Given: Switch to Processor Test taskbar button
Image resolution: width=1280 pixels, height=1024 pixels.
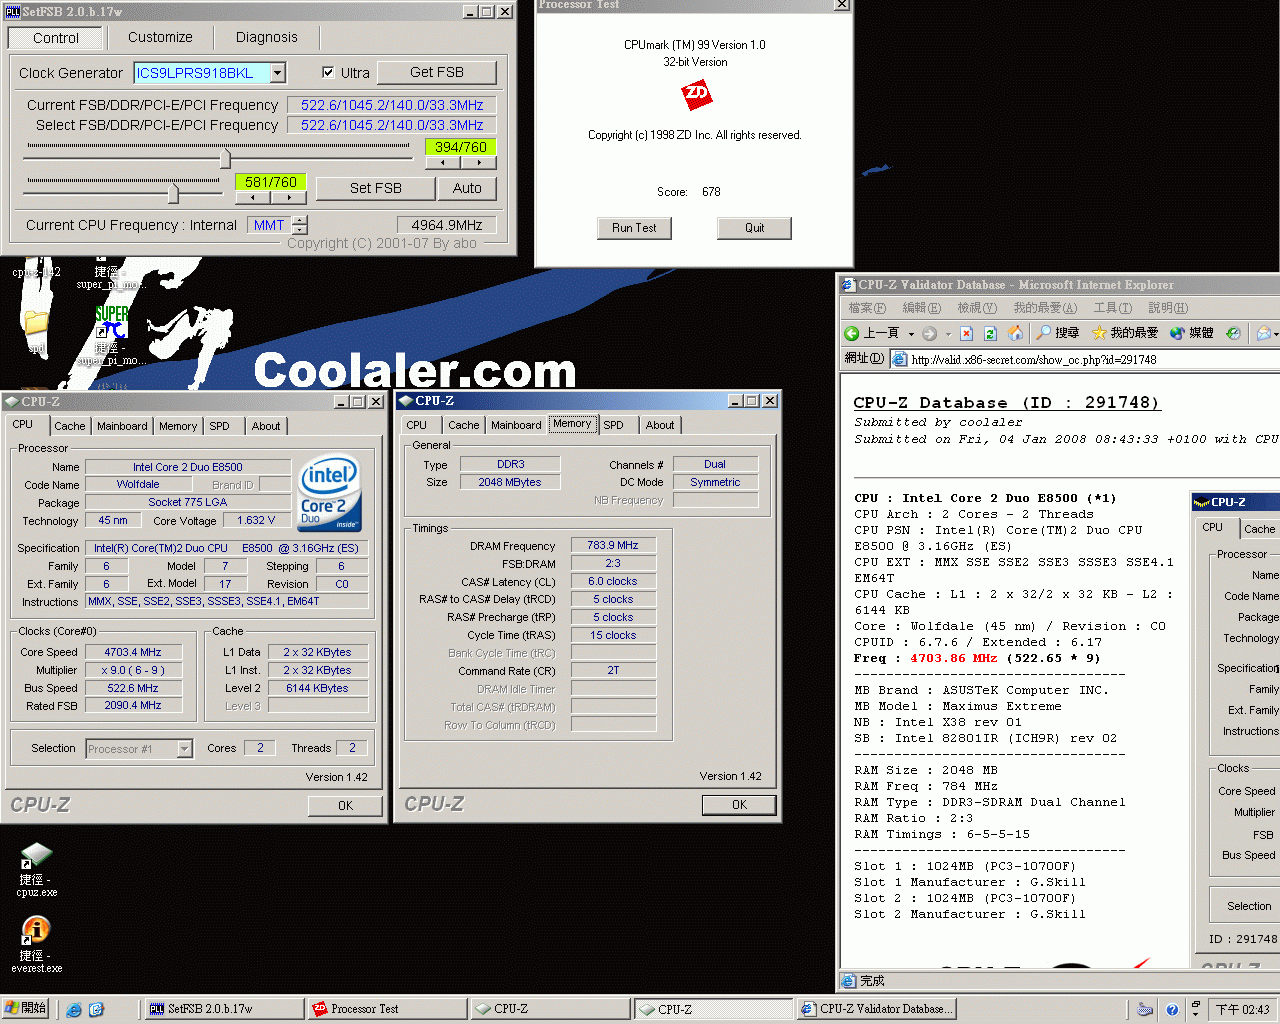Looking at the screenshot, I should (x=386, y=1009).
